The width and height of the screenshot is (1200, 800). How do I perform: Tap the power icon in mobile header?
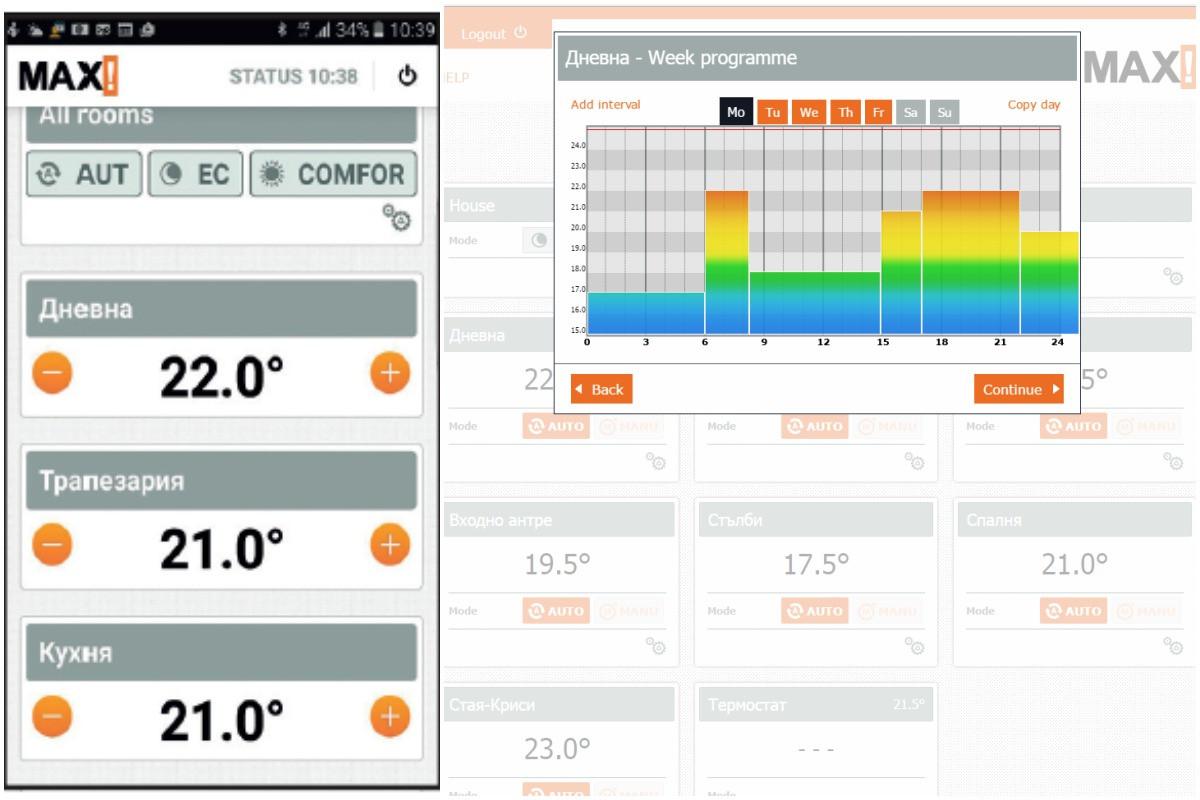coord(408,76)
